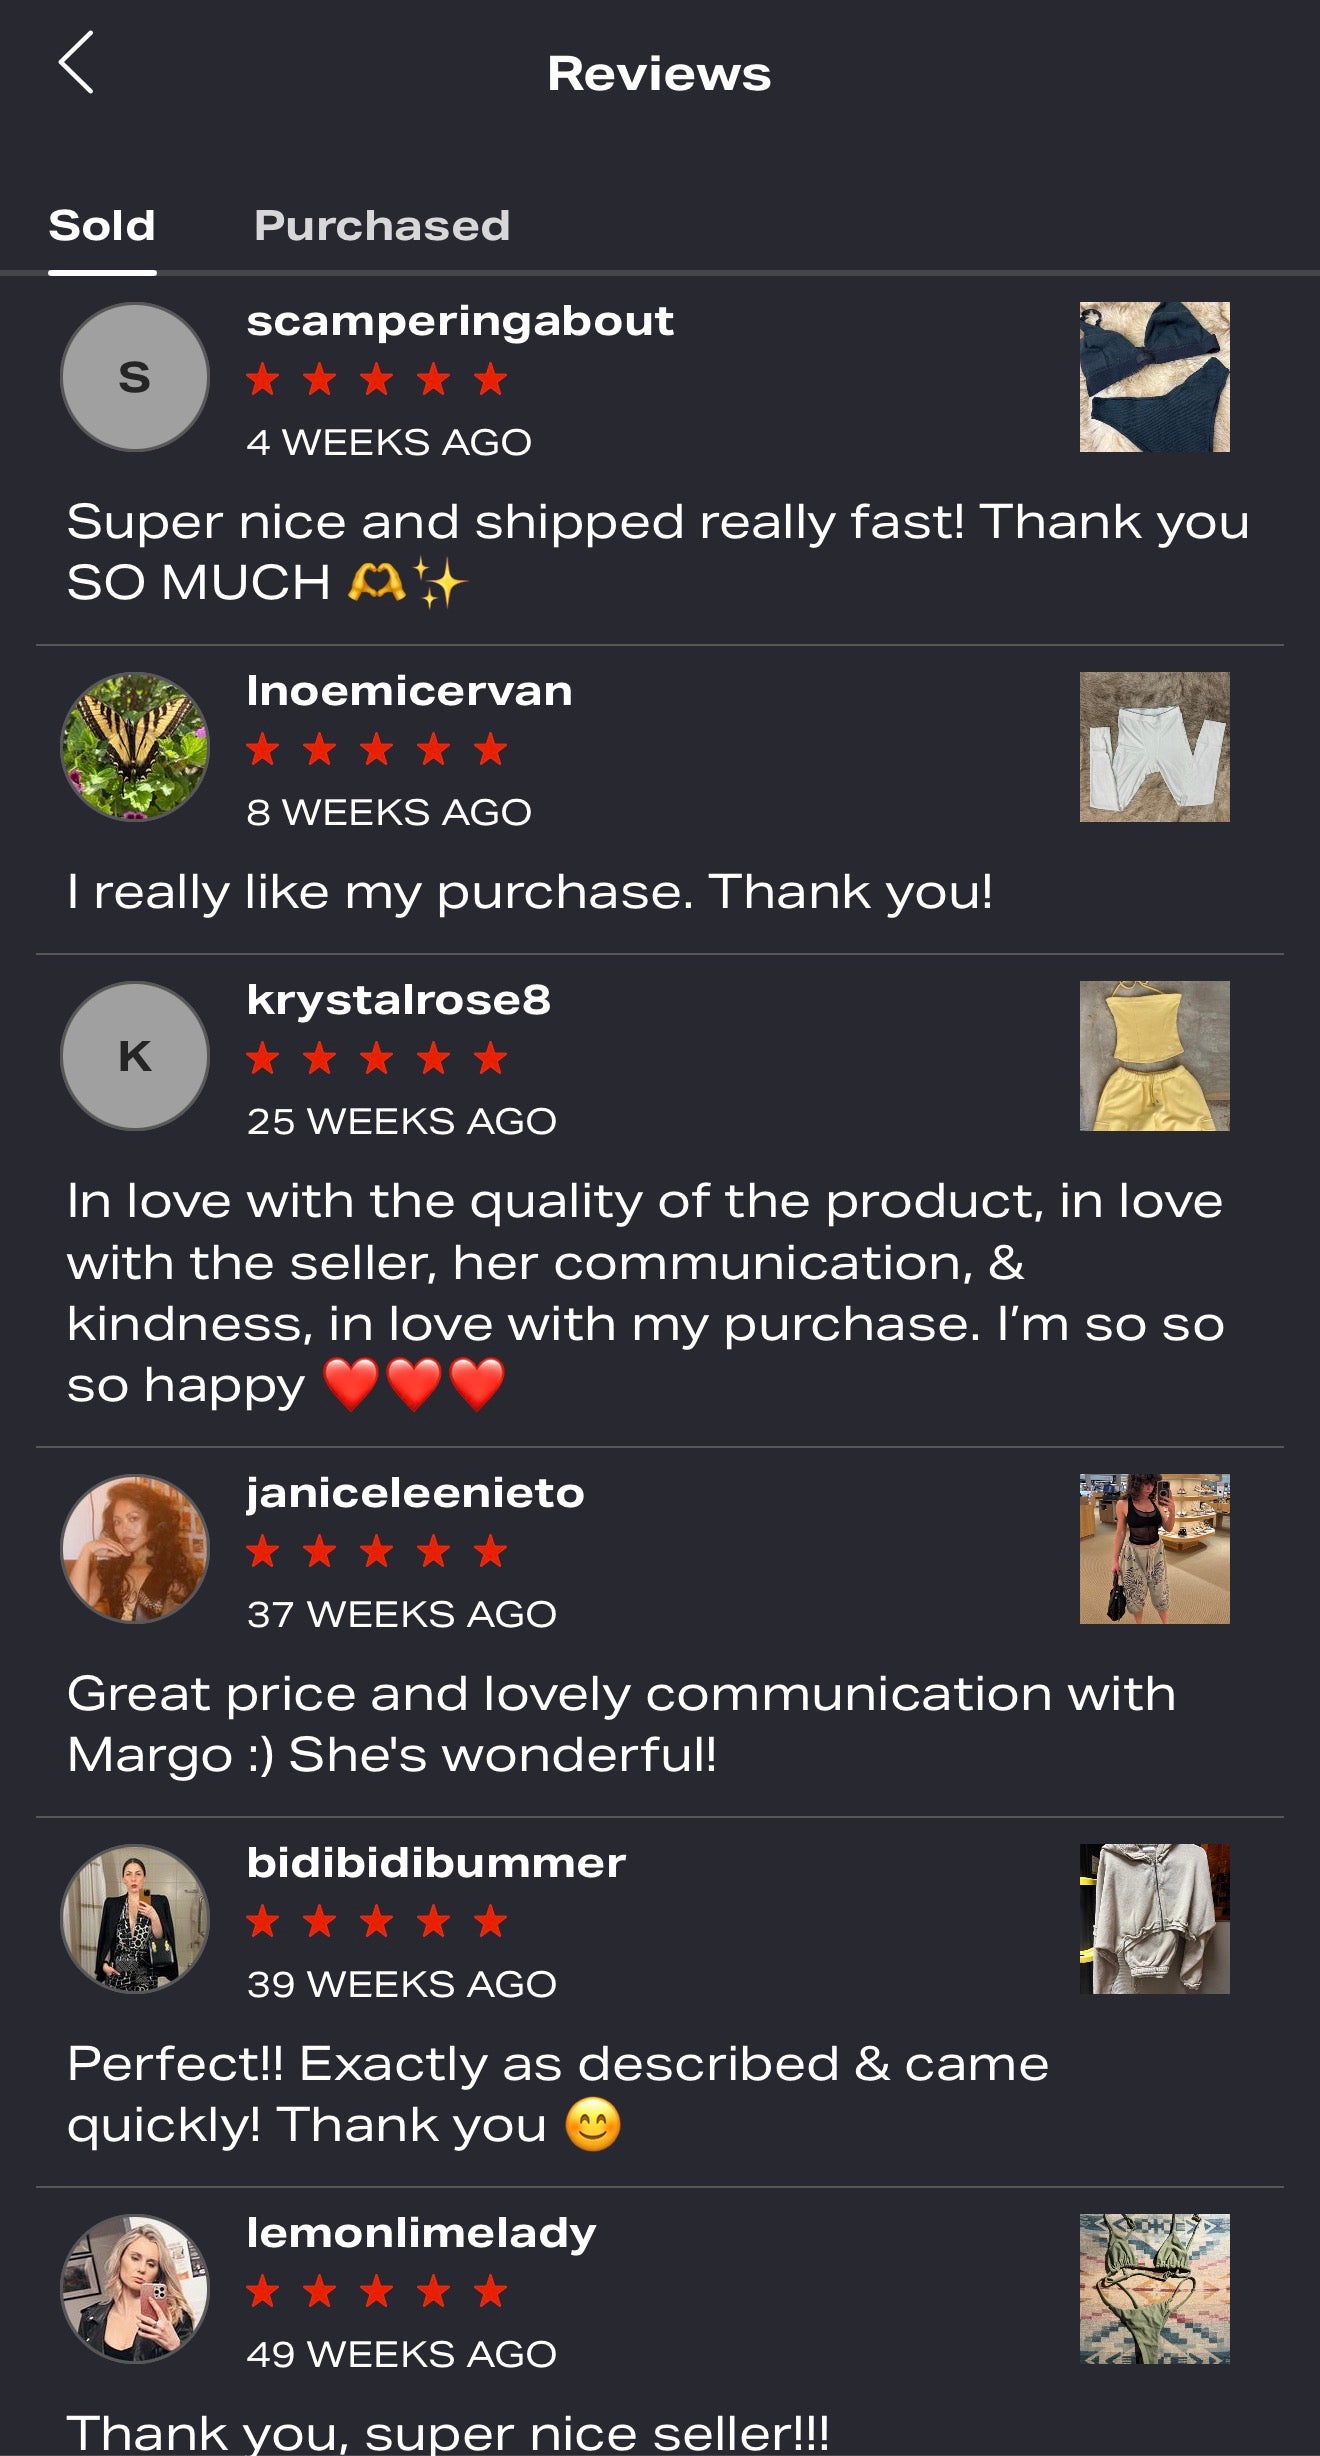Image resolution: width=1320 pixels, height=2456 pixels.
Task: Switch to the Purchased tab
Action: click(382, 226)
